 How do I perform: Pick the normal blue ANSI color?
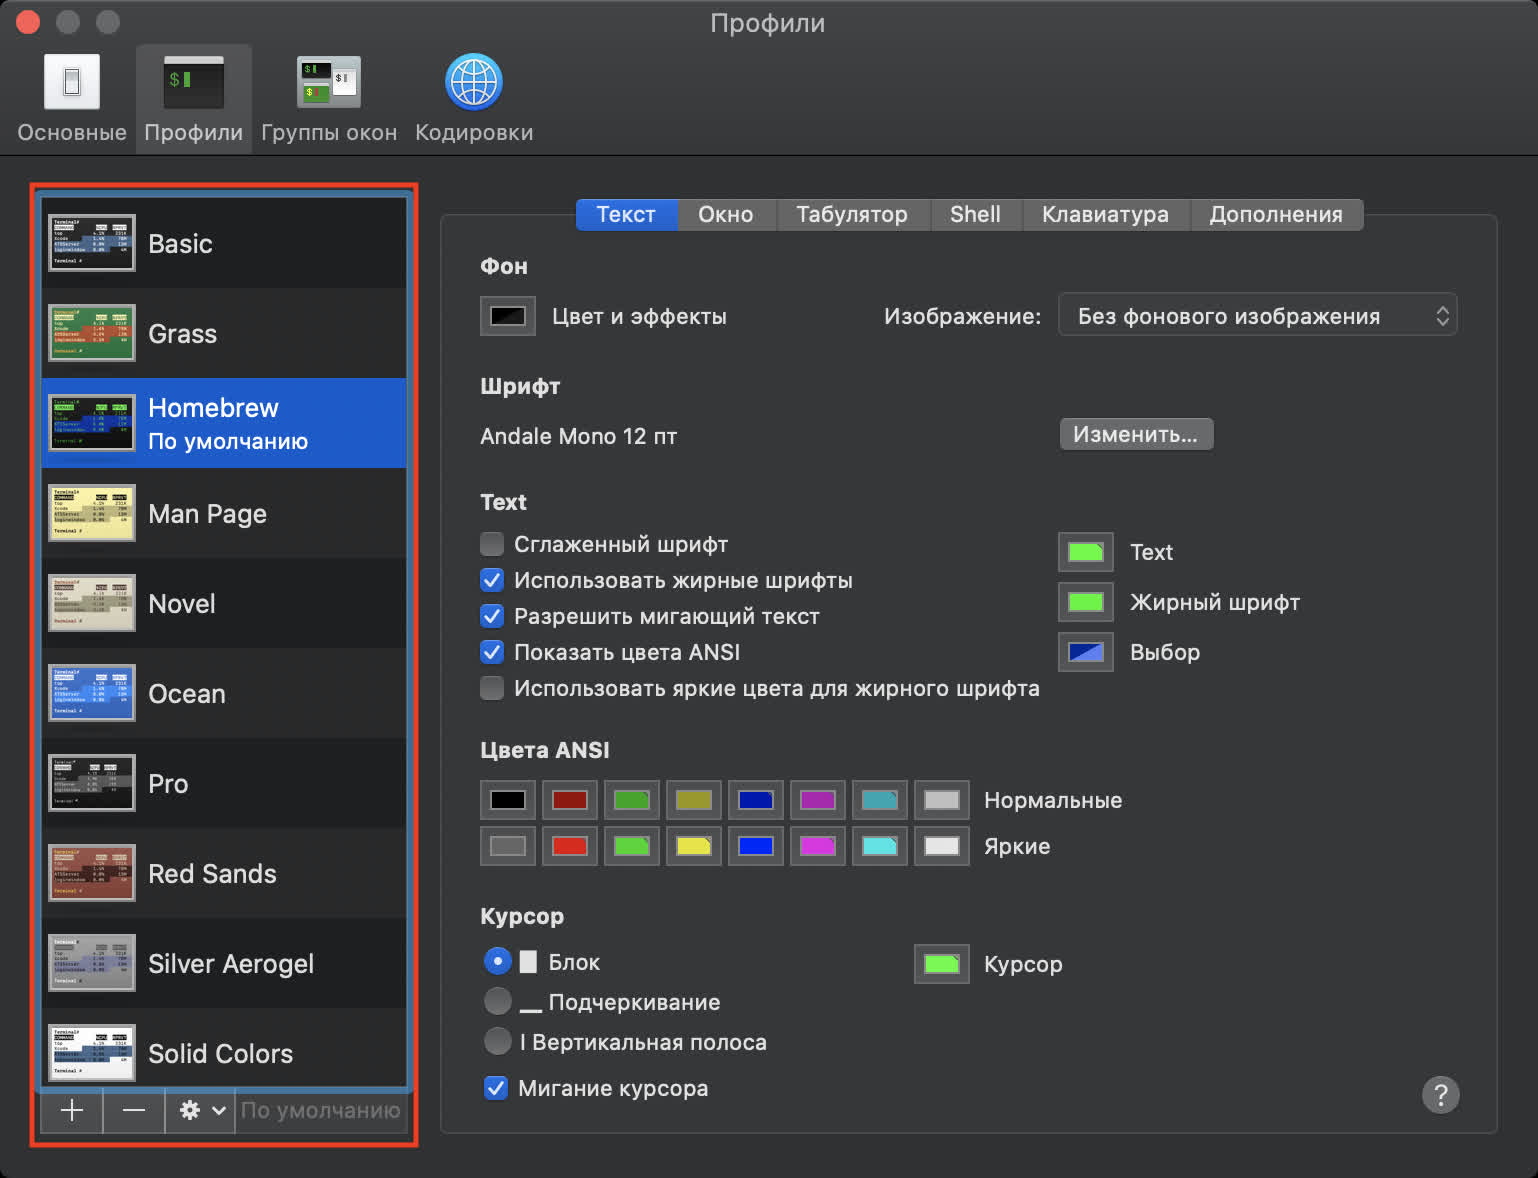(x=756, y=800)
